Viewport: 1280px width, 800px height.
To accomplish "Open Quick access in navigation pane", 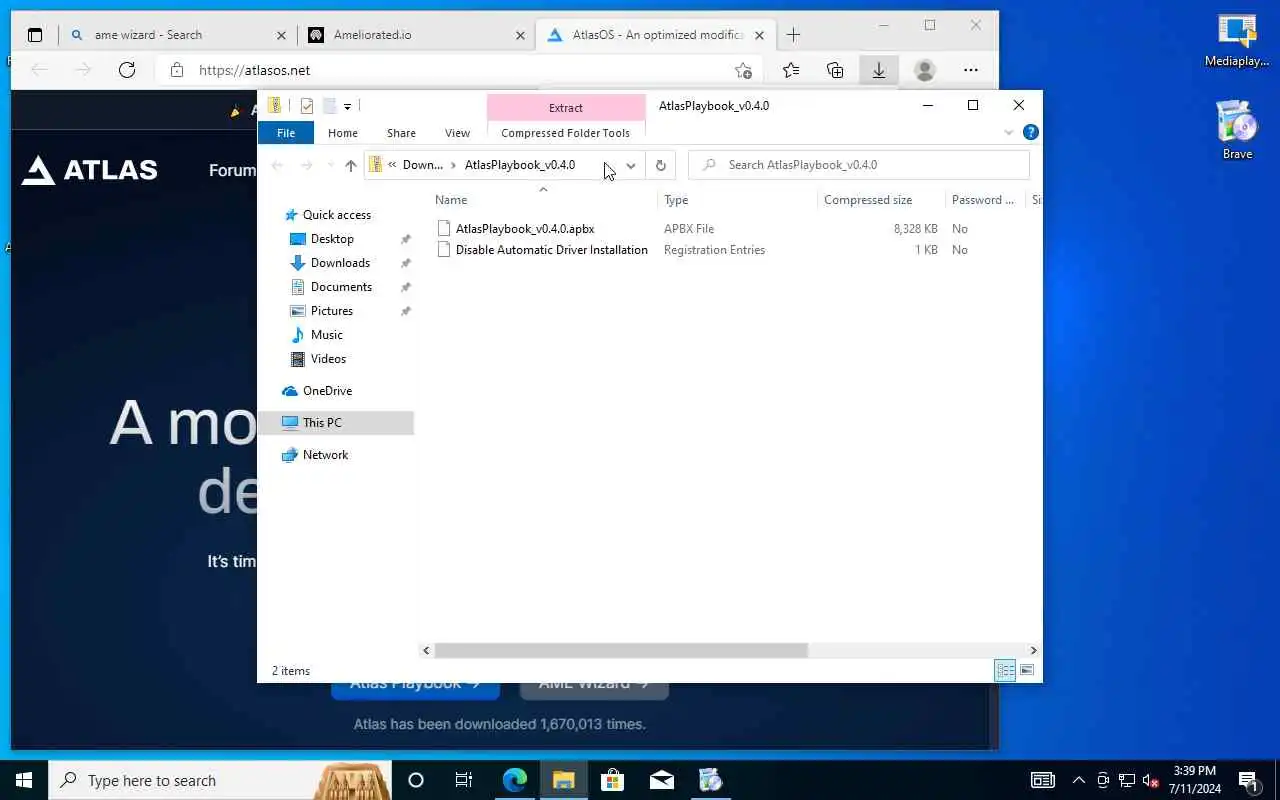I will pos(336,215).
